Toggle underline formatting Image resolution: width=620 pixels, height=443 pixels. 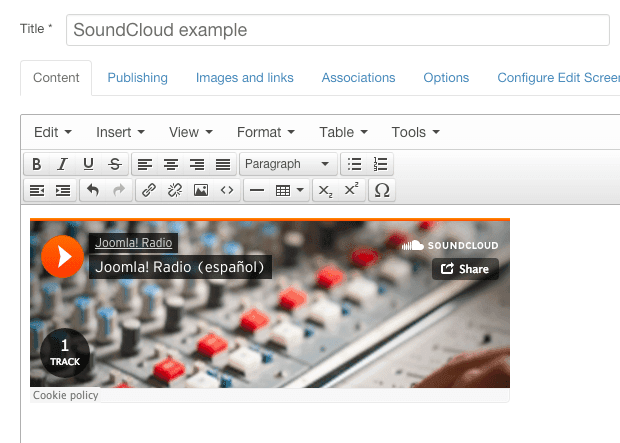coord(88,164)
